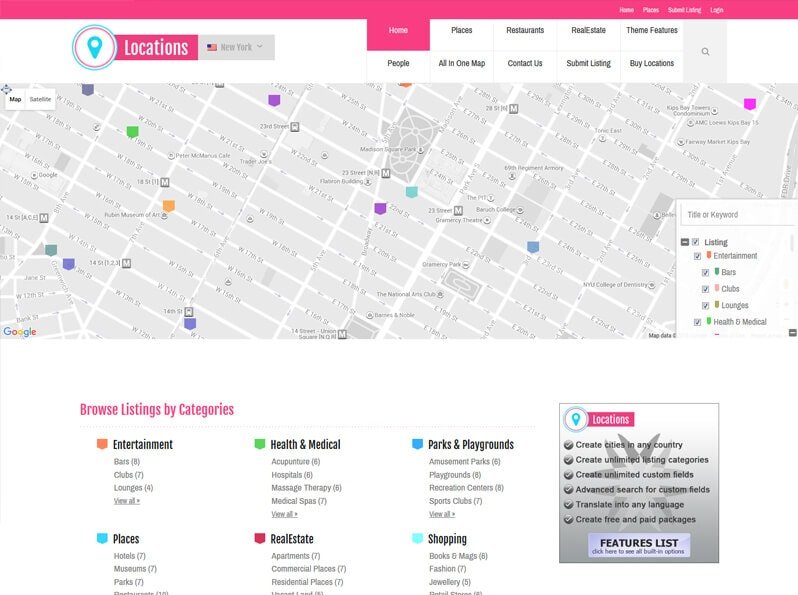Uncheck the Bars filter checkbox
The height and width of the screenshot is (595, 798).
pos(705,273)
